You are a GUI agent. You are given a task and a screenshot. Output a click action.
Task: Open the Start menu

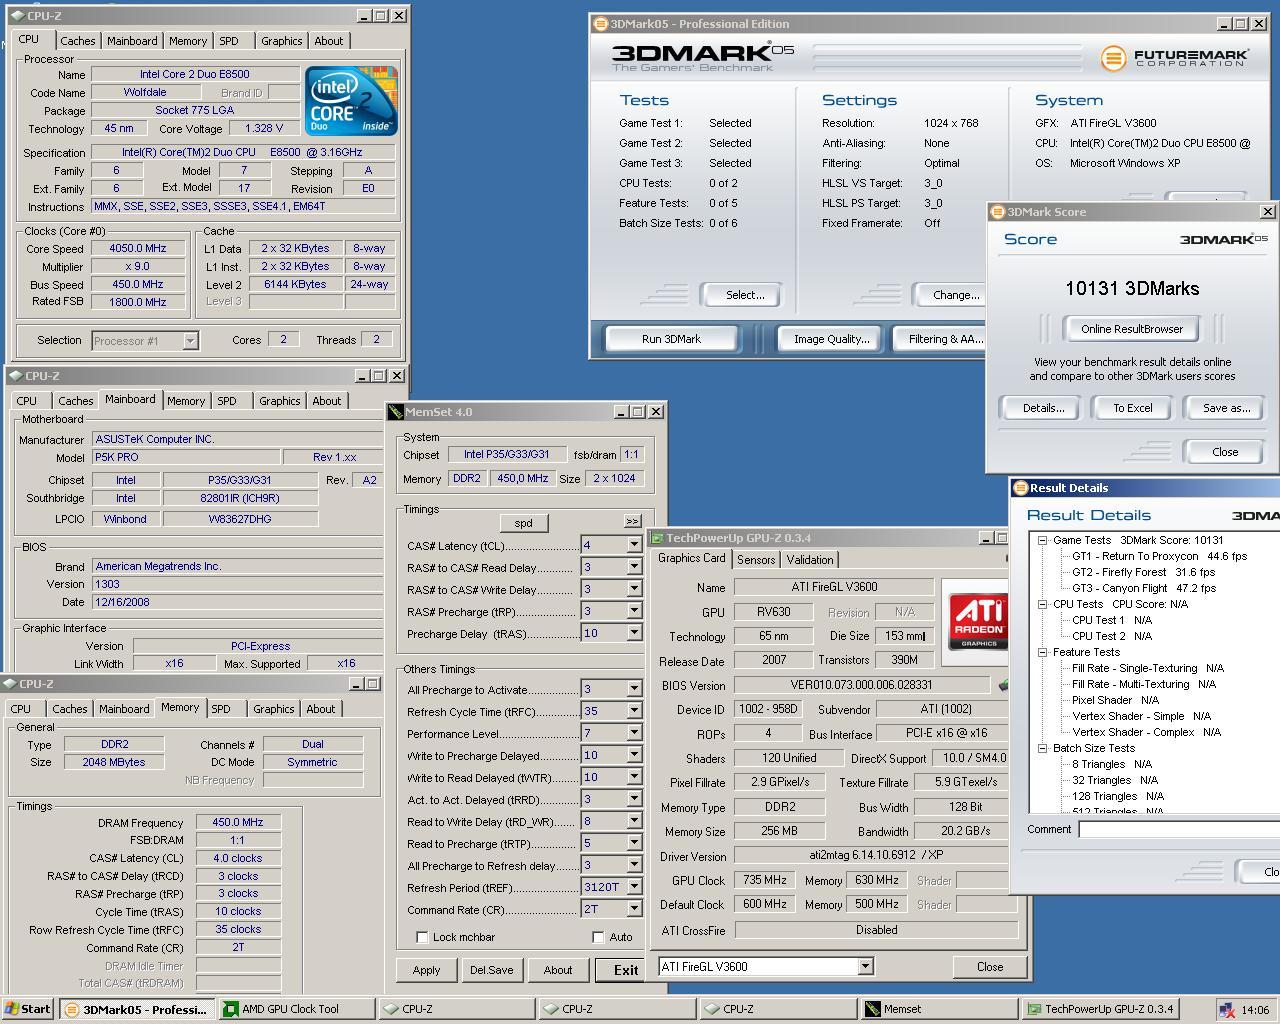(28, 1009)
